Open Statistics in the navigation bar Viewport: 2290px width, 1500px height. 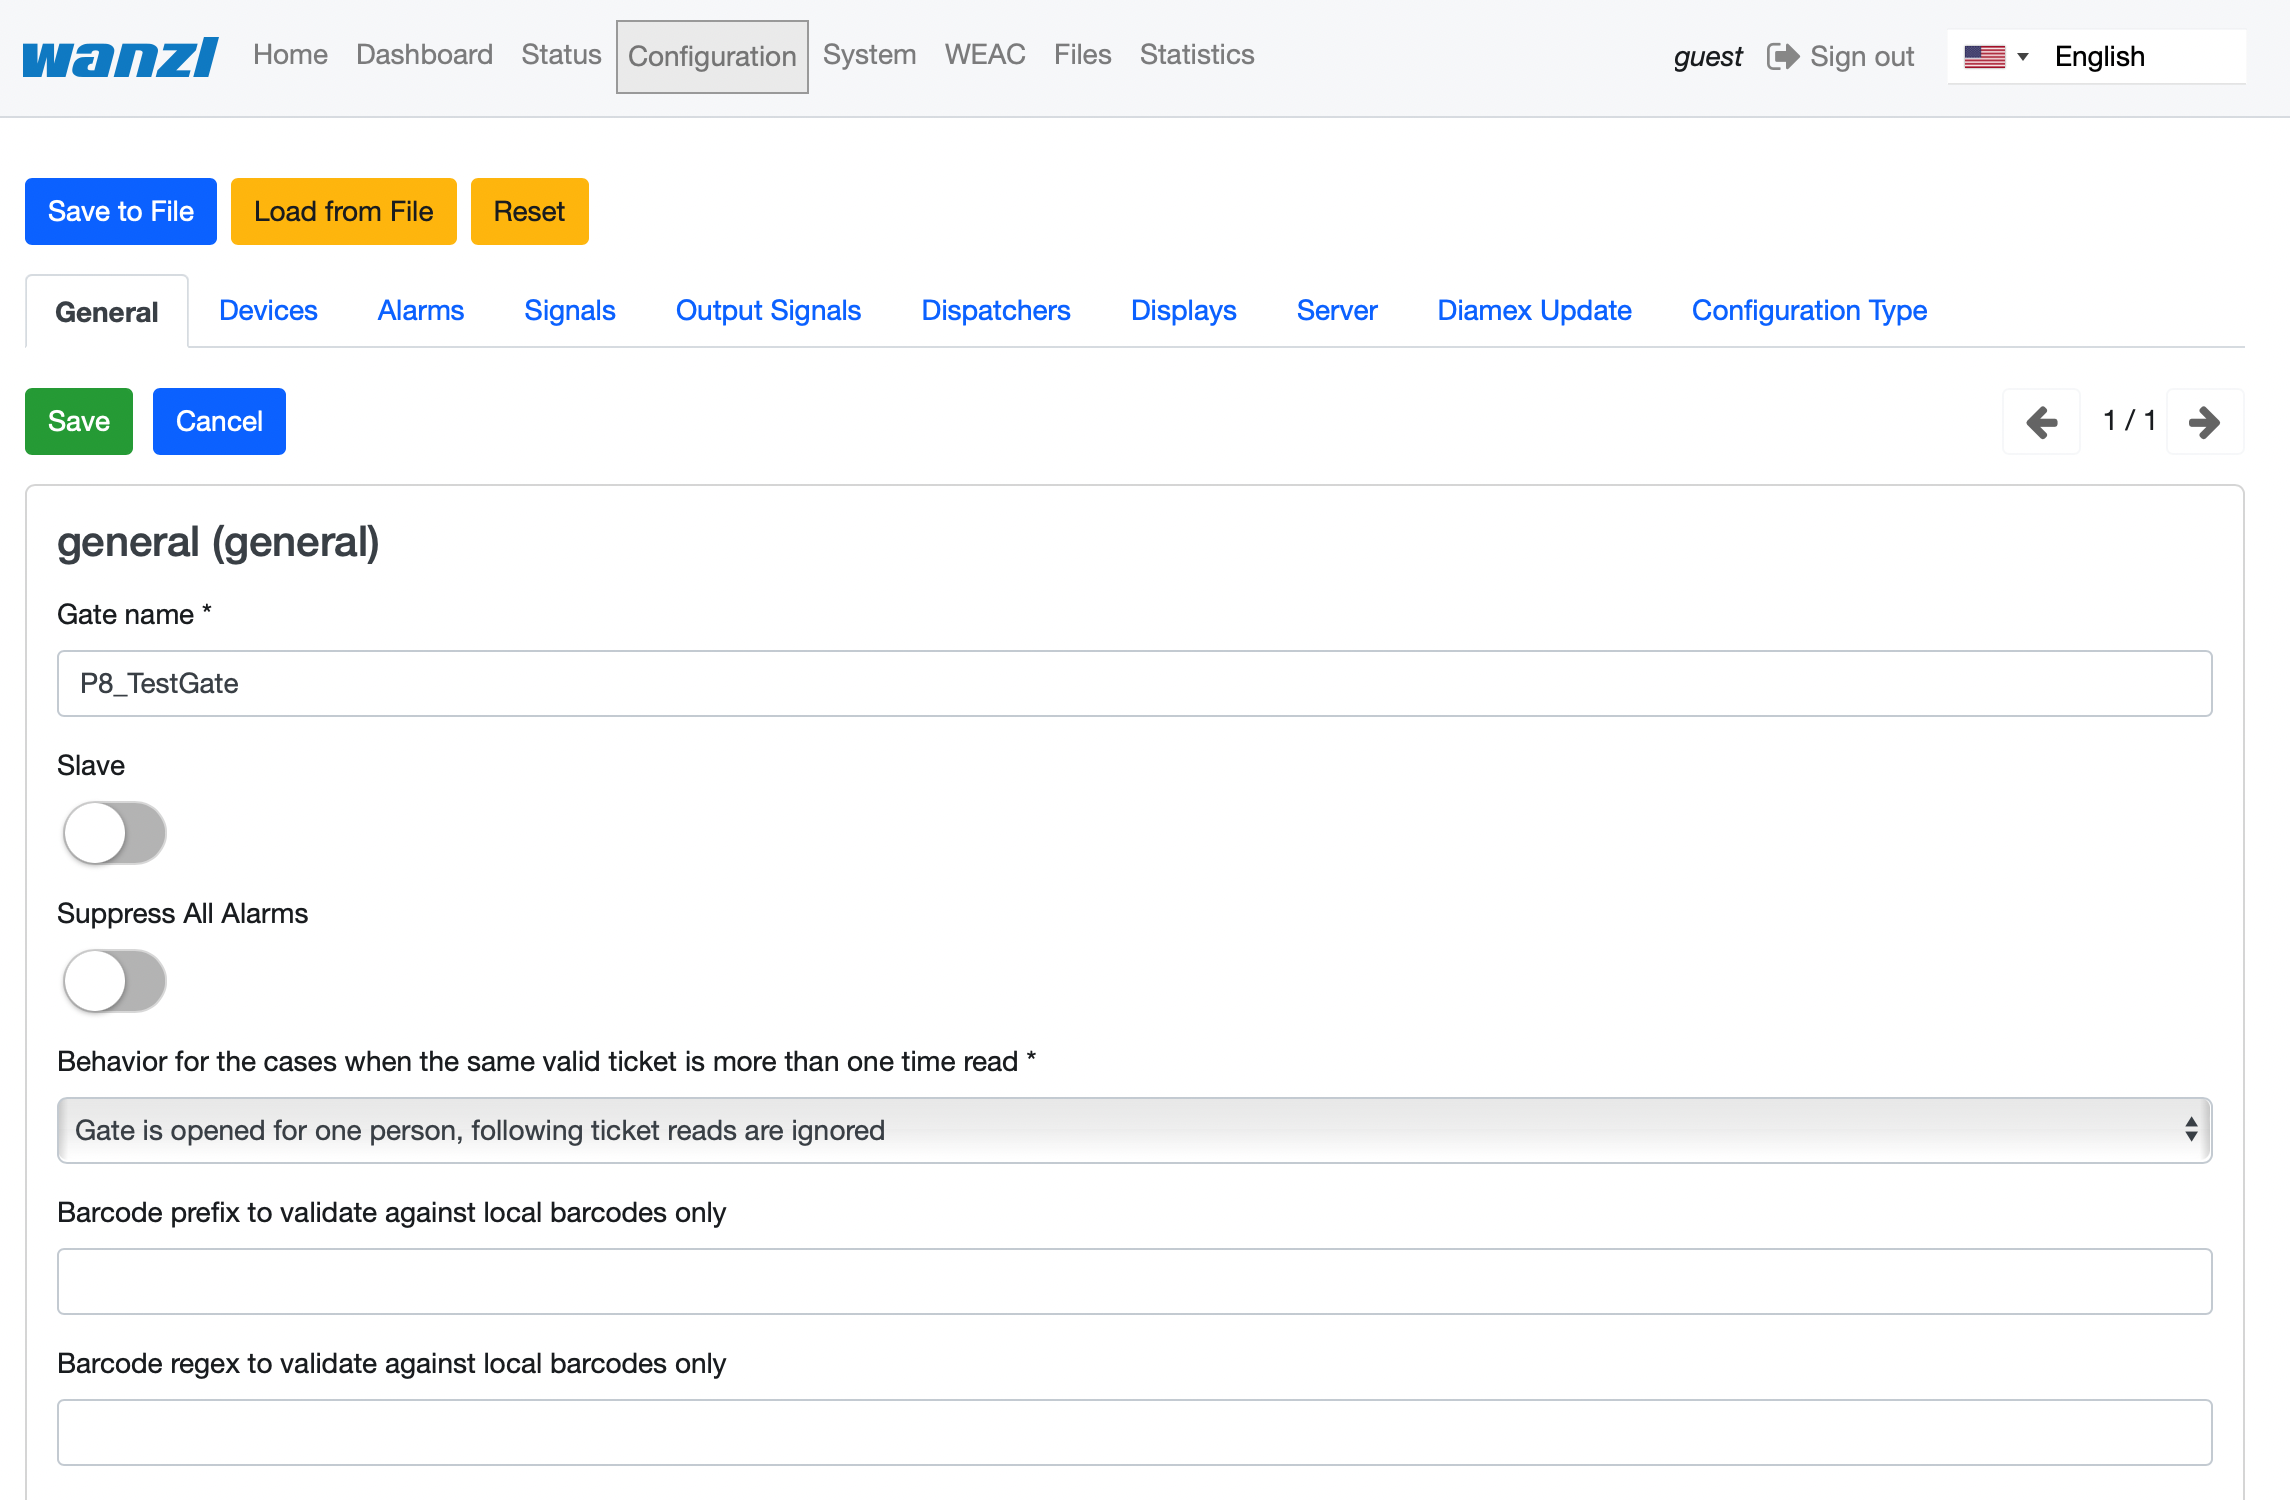pos(1197,55)
